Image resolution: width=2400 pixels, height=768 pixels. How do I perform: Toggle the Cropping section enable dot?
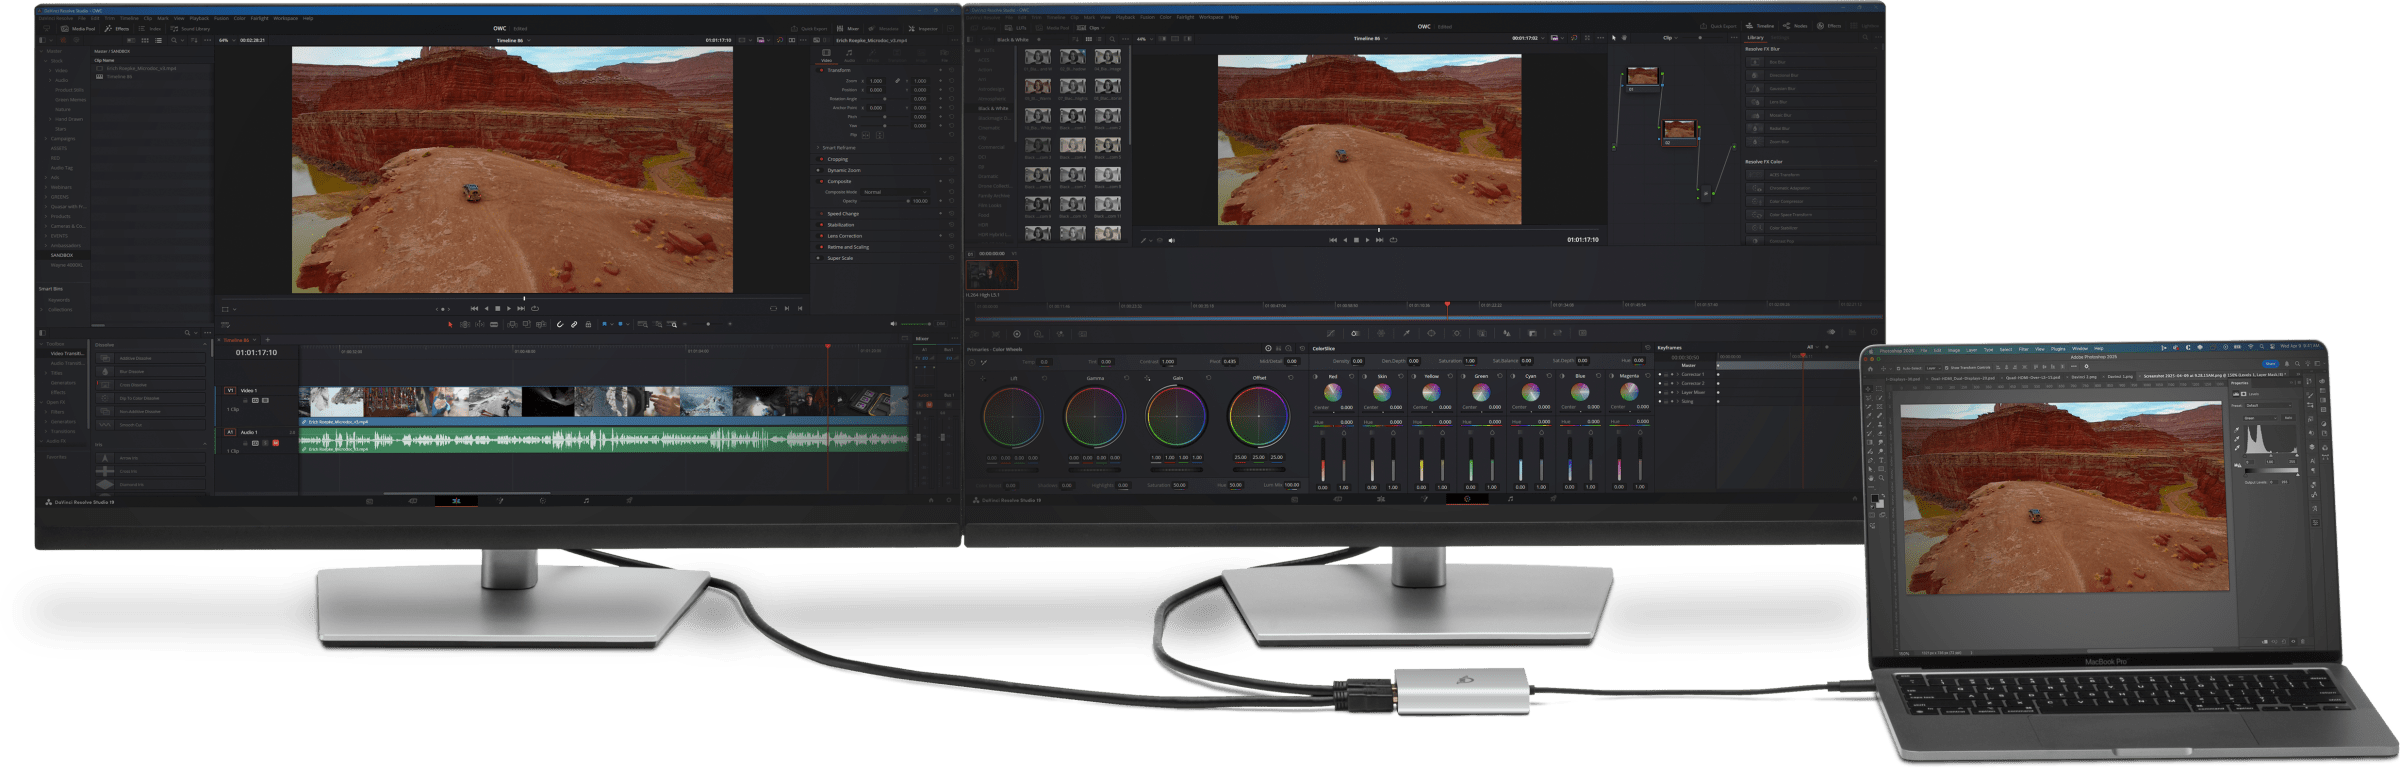pyautogui.click(x=822, y=159)
